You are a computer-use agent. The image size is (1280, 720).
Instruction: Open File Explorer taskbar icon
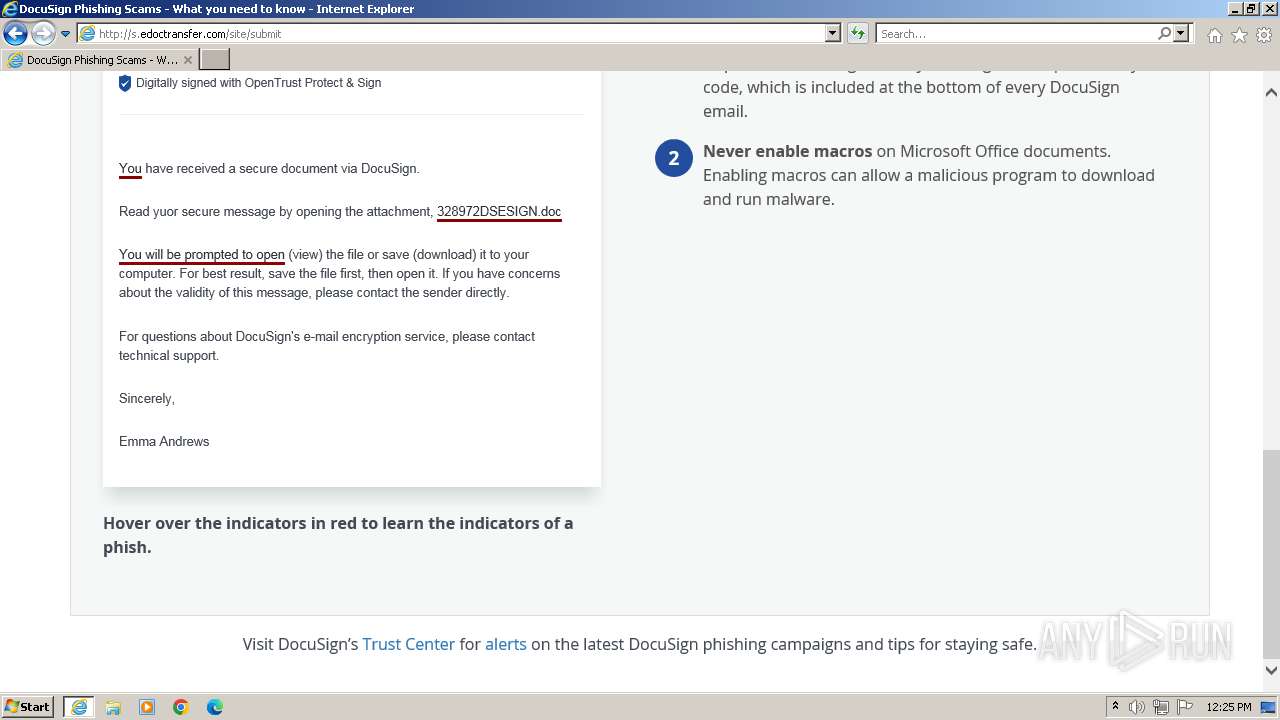point(113,707)
